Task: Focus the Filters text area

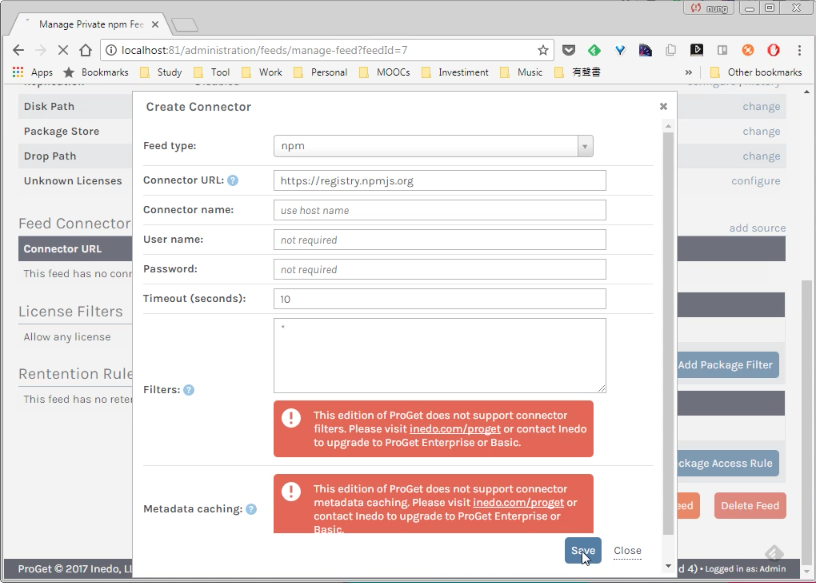Action: (440, 356)
